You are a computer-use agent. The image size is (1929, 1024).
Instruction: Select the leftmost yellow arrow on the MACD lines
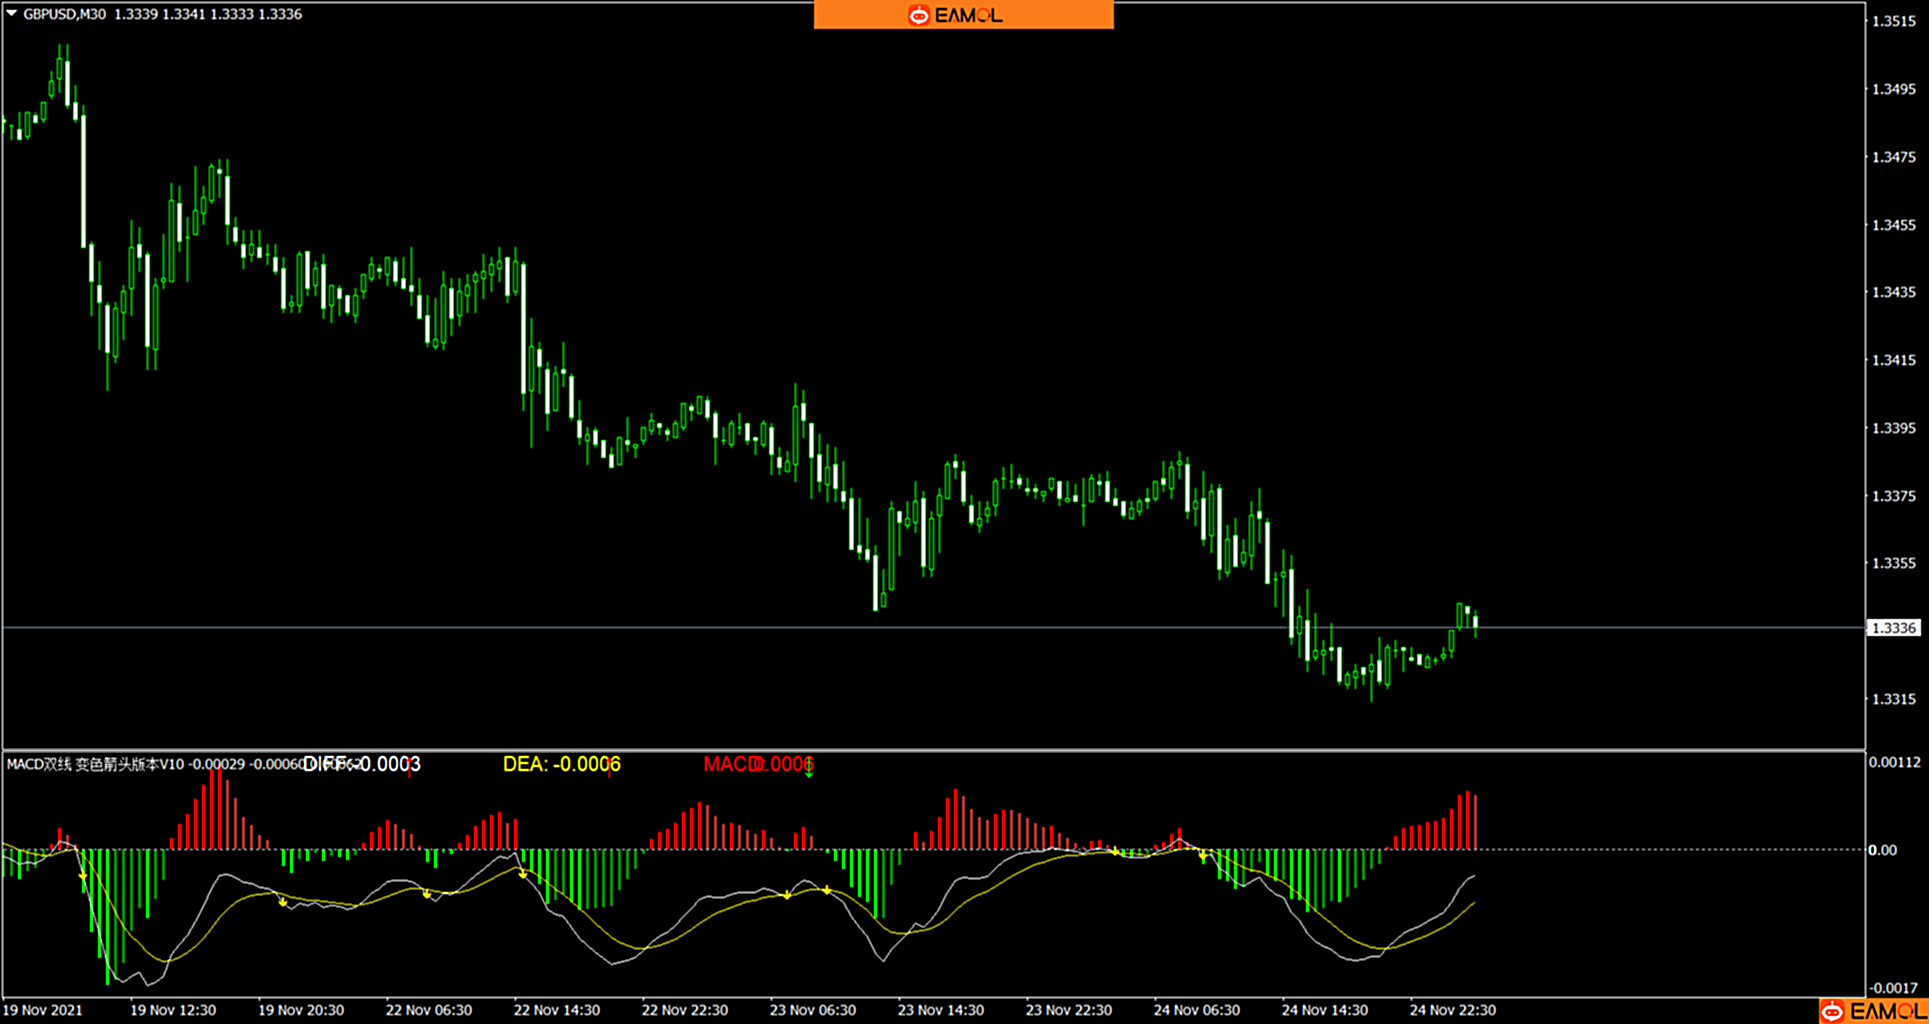pos(83,876)
